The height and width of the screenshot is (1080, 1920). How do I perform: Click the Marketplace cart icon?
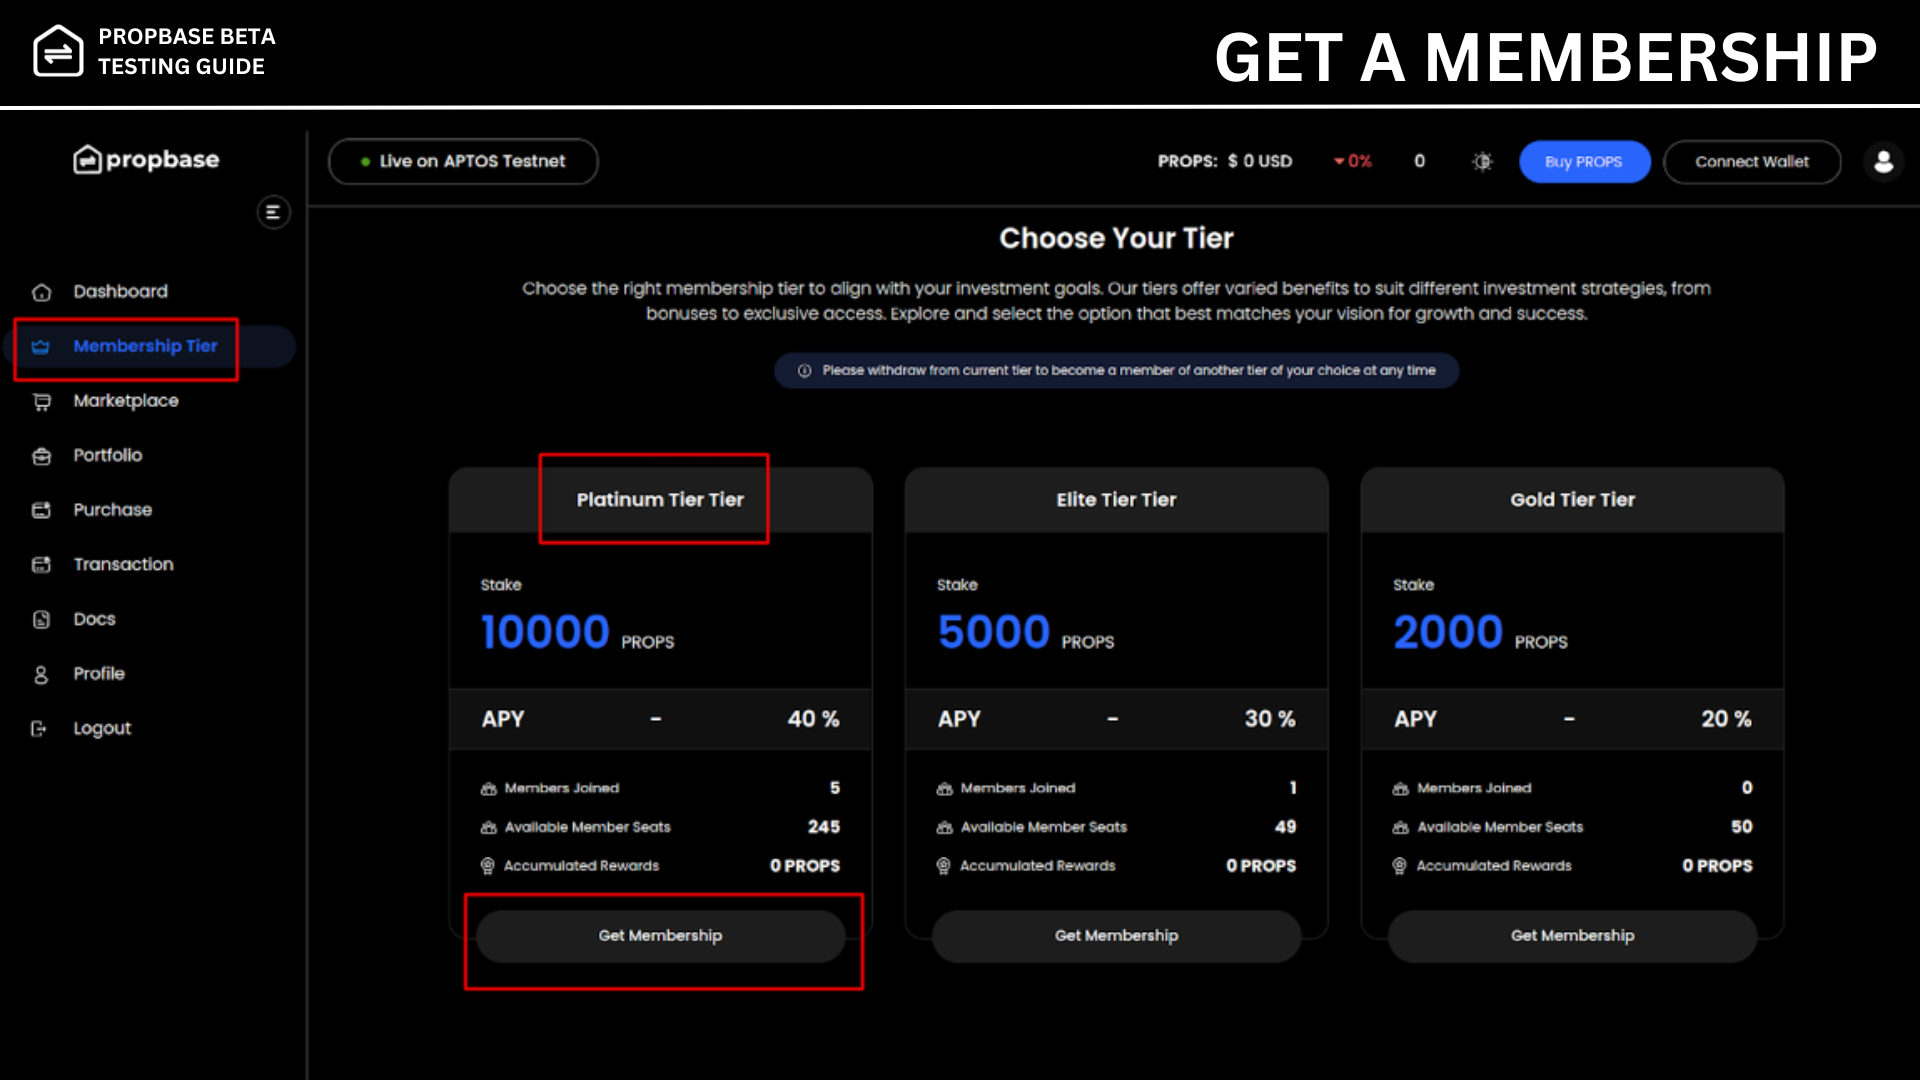click(41, 401)
